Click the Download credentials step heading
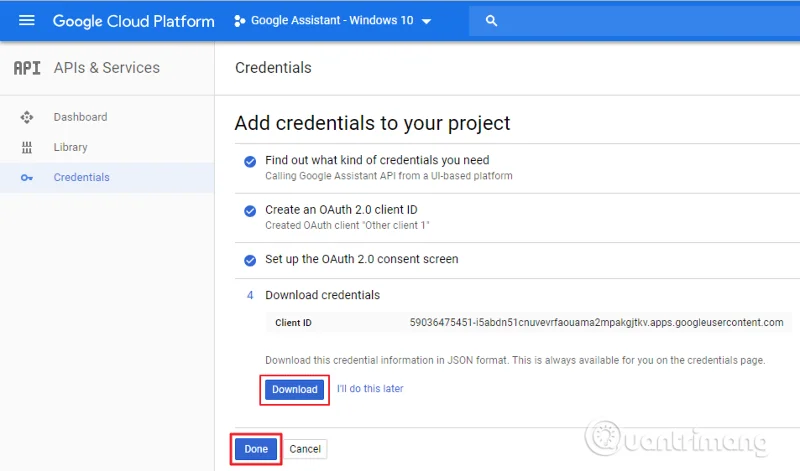 click(x=322, y=295)
